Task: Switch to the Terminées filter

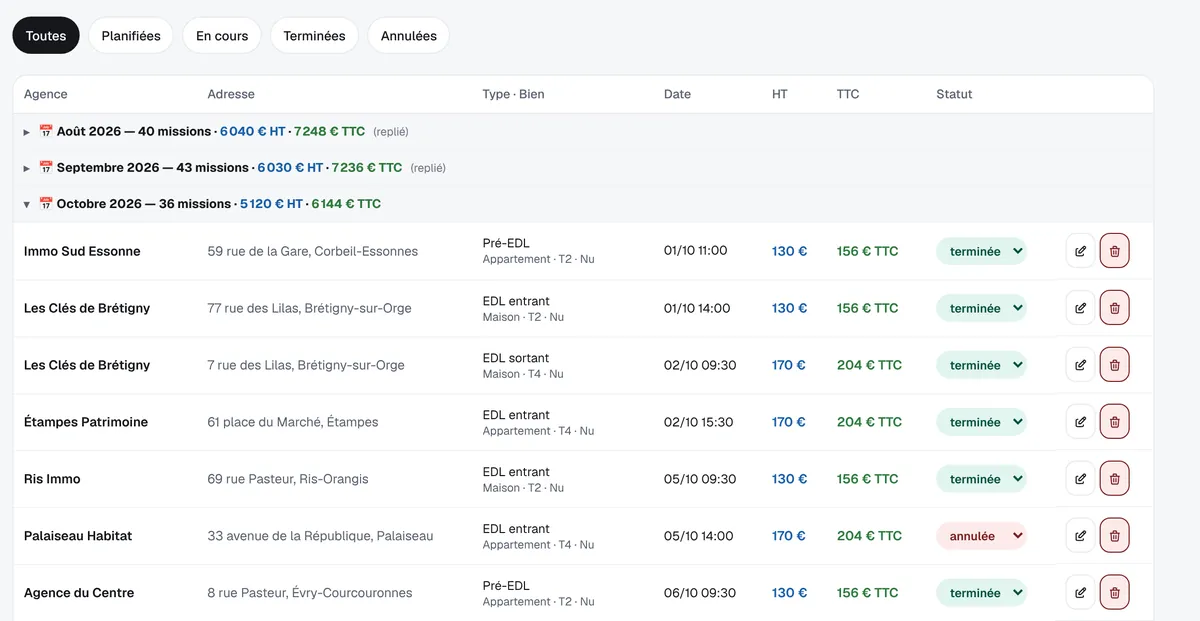Action: [x=314, y=36]
